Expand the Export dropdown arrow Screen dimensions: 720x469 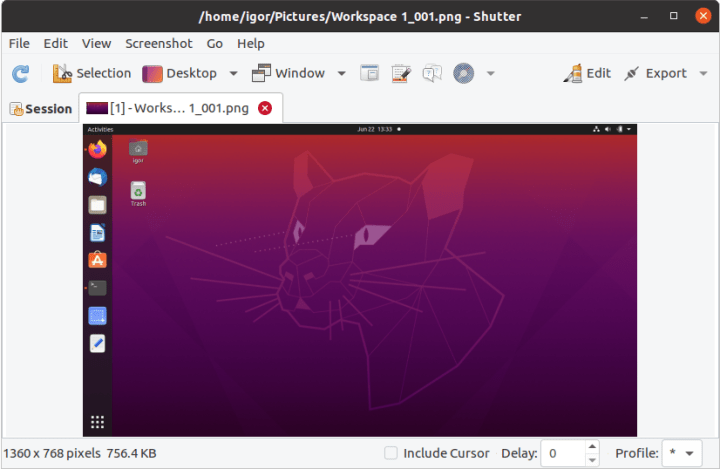(x=703, y=73)
